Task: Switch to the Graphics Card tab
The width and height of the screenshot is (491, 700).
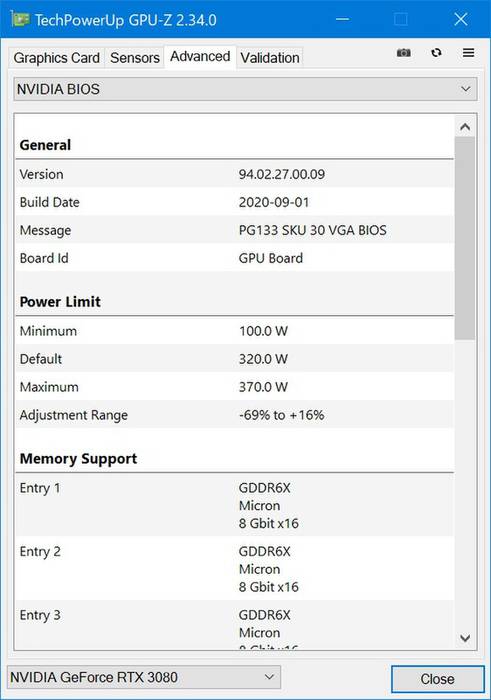Action: pos(57,58)
